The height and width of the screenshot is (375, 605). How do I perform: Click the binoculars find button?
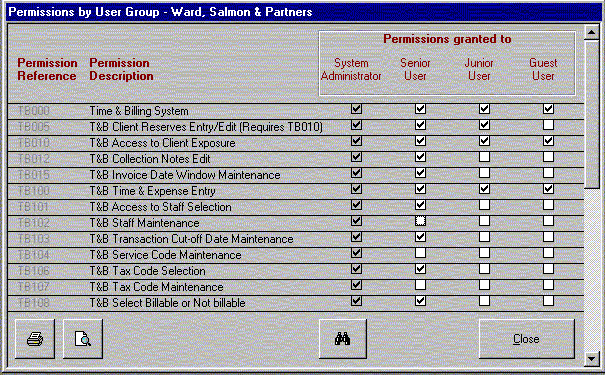point(343,339)
